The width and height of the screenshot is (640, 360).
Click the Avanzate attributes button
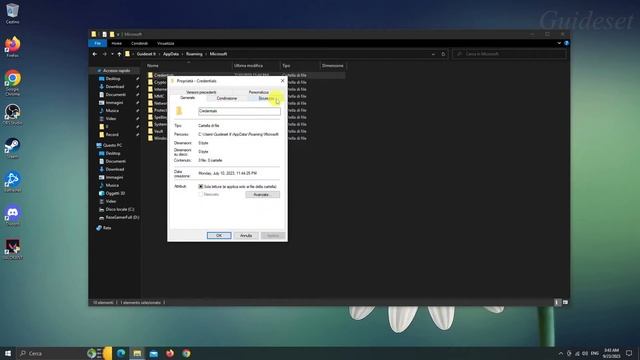[262, 195]
